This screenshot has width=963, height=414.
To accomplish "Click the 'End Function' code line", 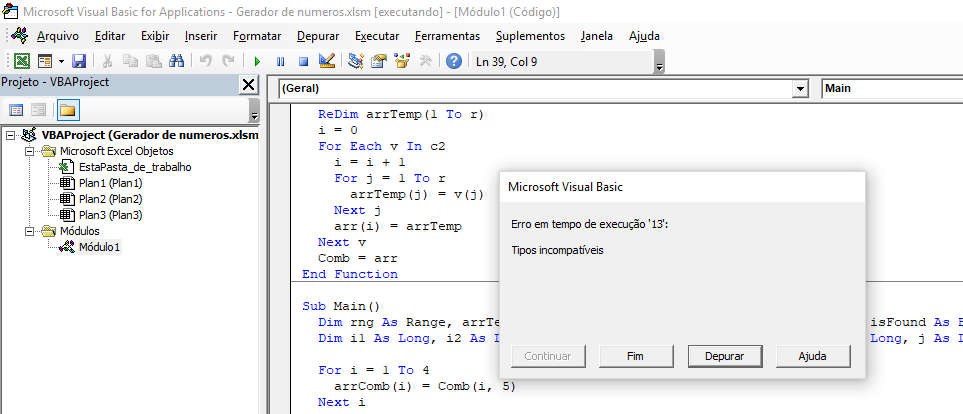I will pos(349,274).
